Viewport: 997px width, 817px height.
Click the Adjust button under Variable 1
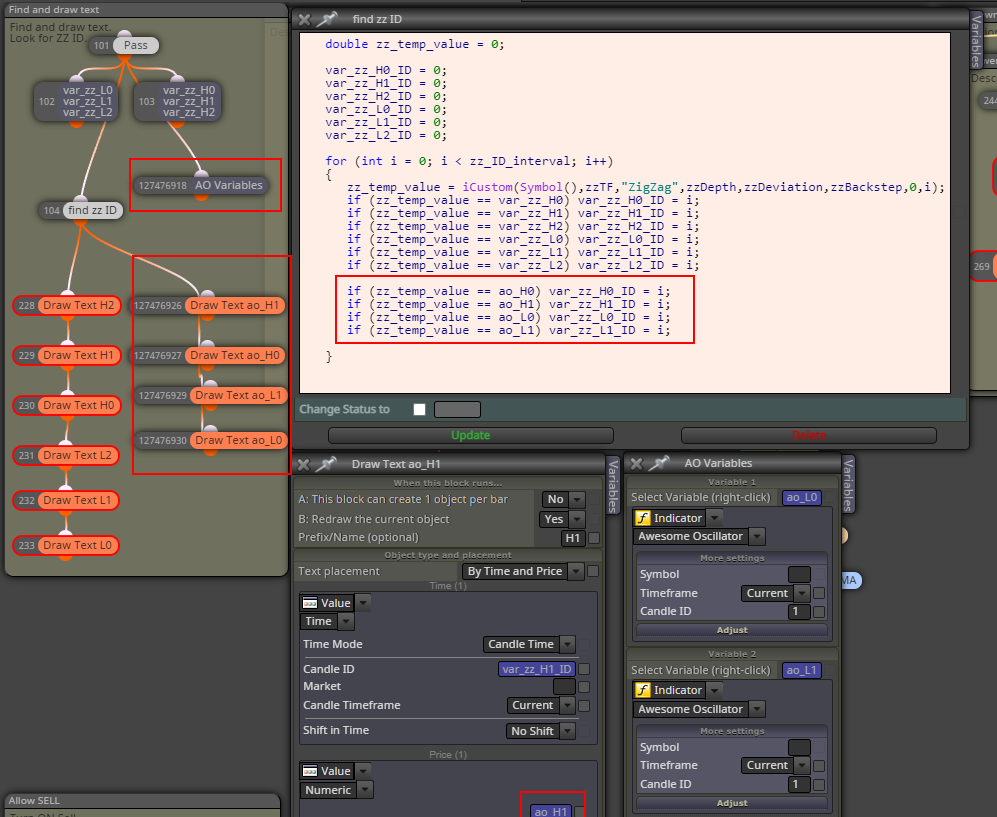(x=732, y=630)
